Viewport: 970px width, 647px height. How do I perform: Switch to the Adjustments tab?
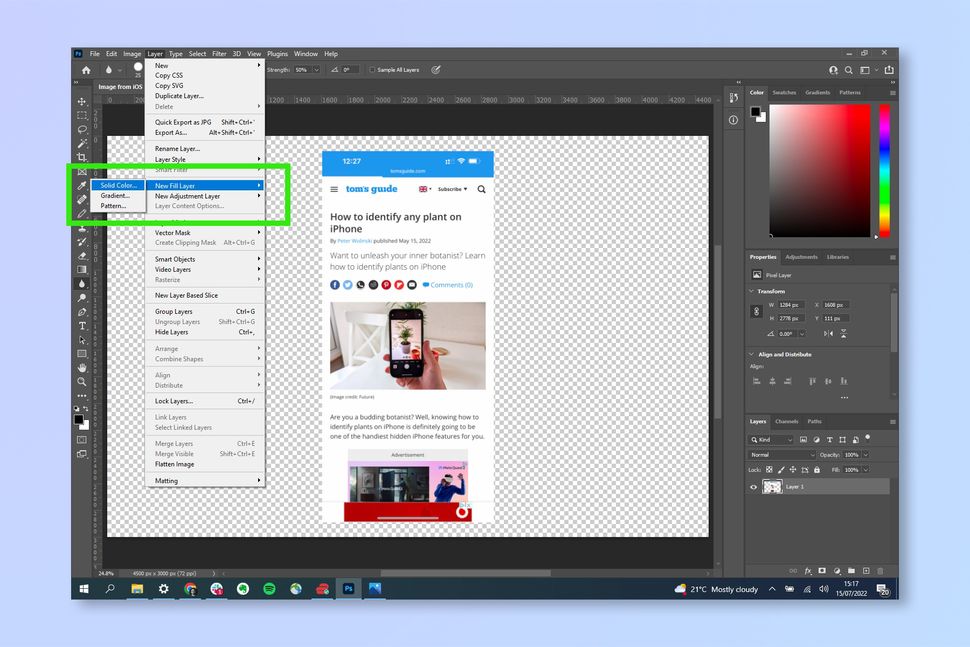801,257
